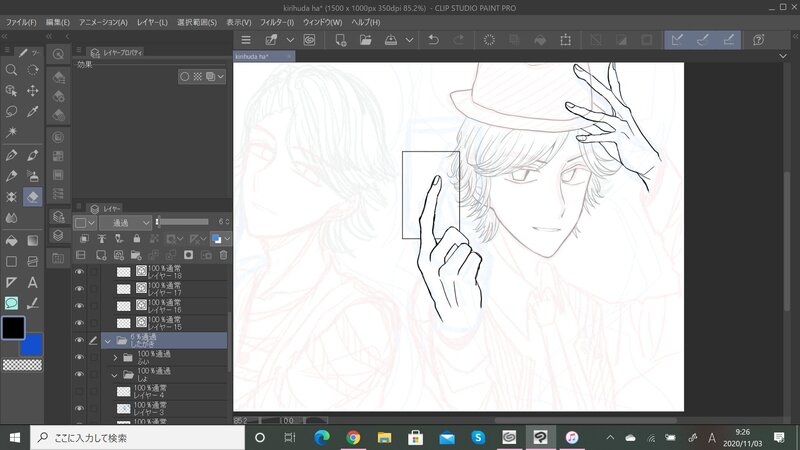
Task: Hide layer レイヤー 18
Action: point(80,272)
